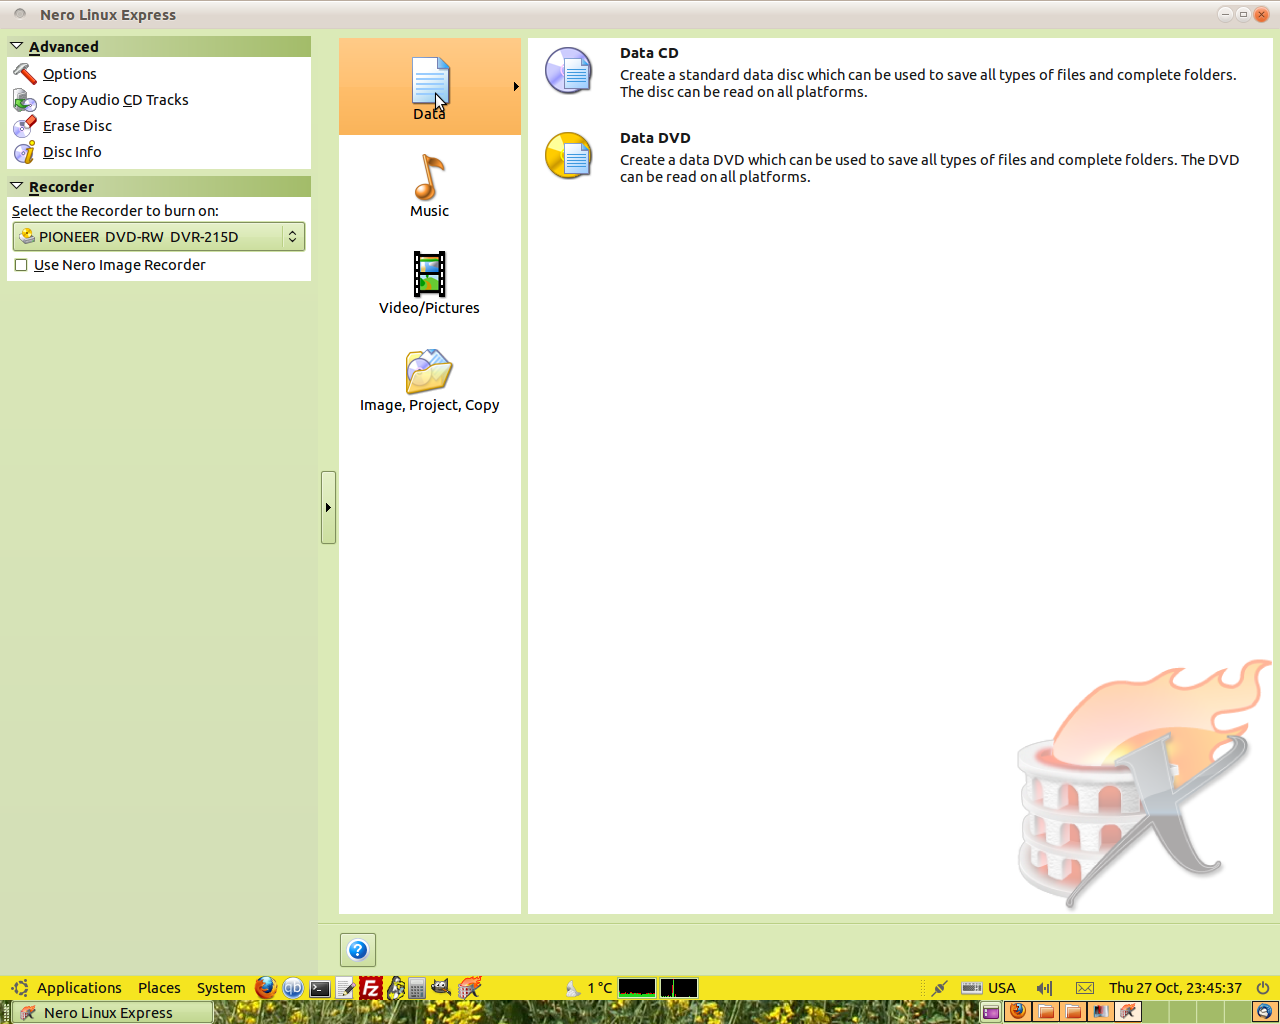Click the Data DVD disc icon
Image resolution: width=1280 pixels, height=1024 pixels.
point(568,156)
